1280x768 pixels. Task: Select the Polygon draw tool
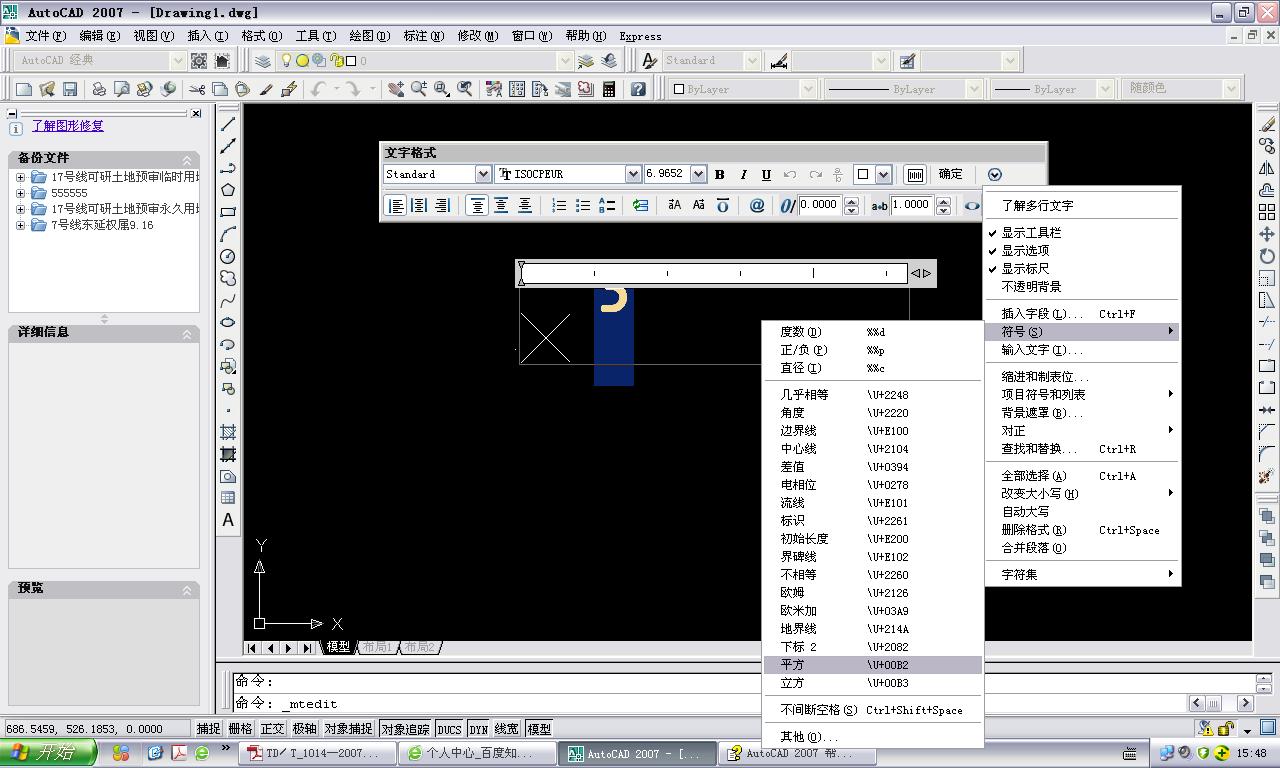point(228,190)
